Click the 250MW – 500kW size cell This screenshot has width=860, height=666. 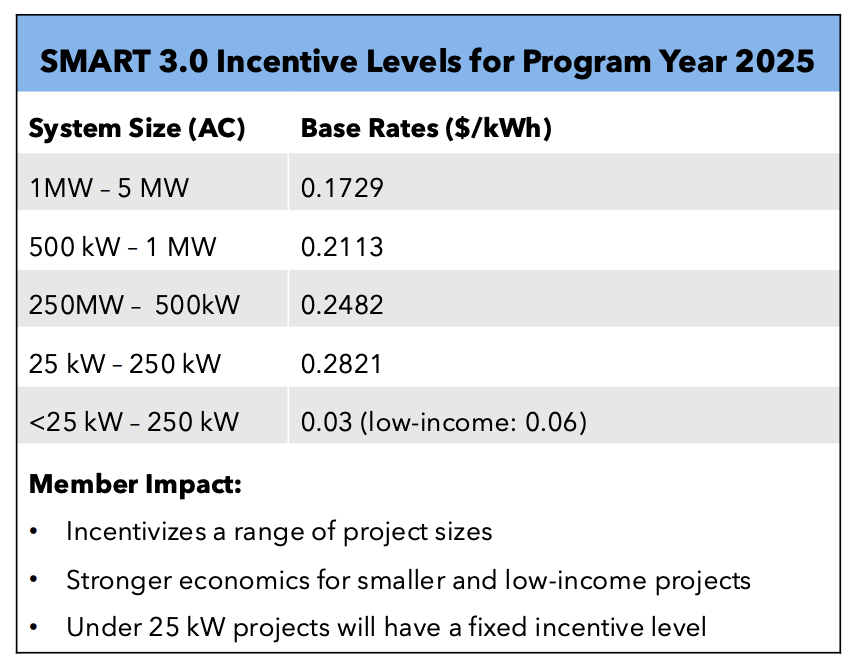click(134, 305)
